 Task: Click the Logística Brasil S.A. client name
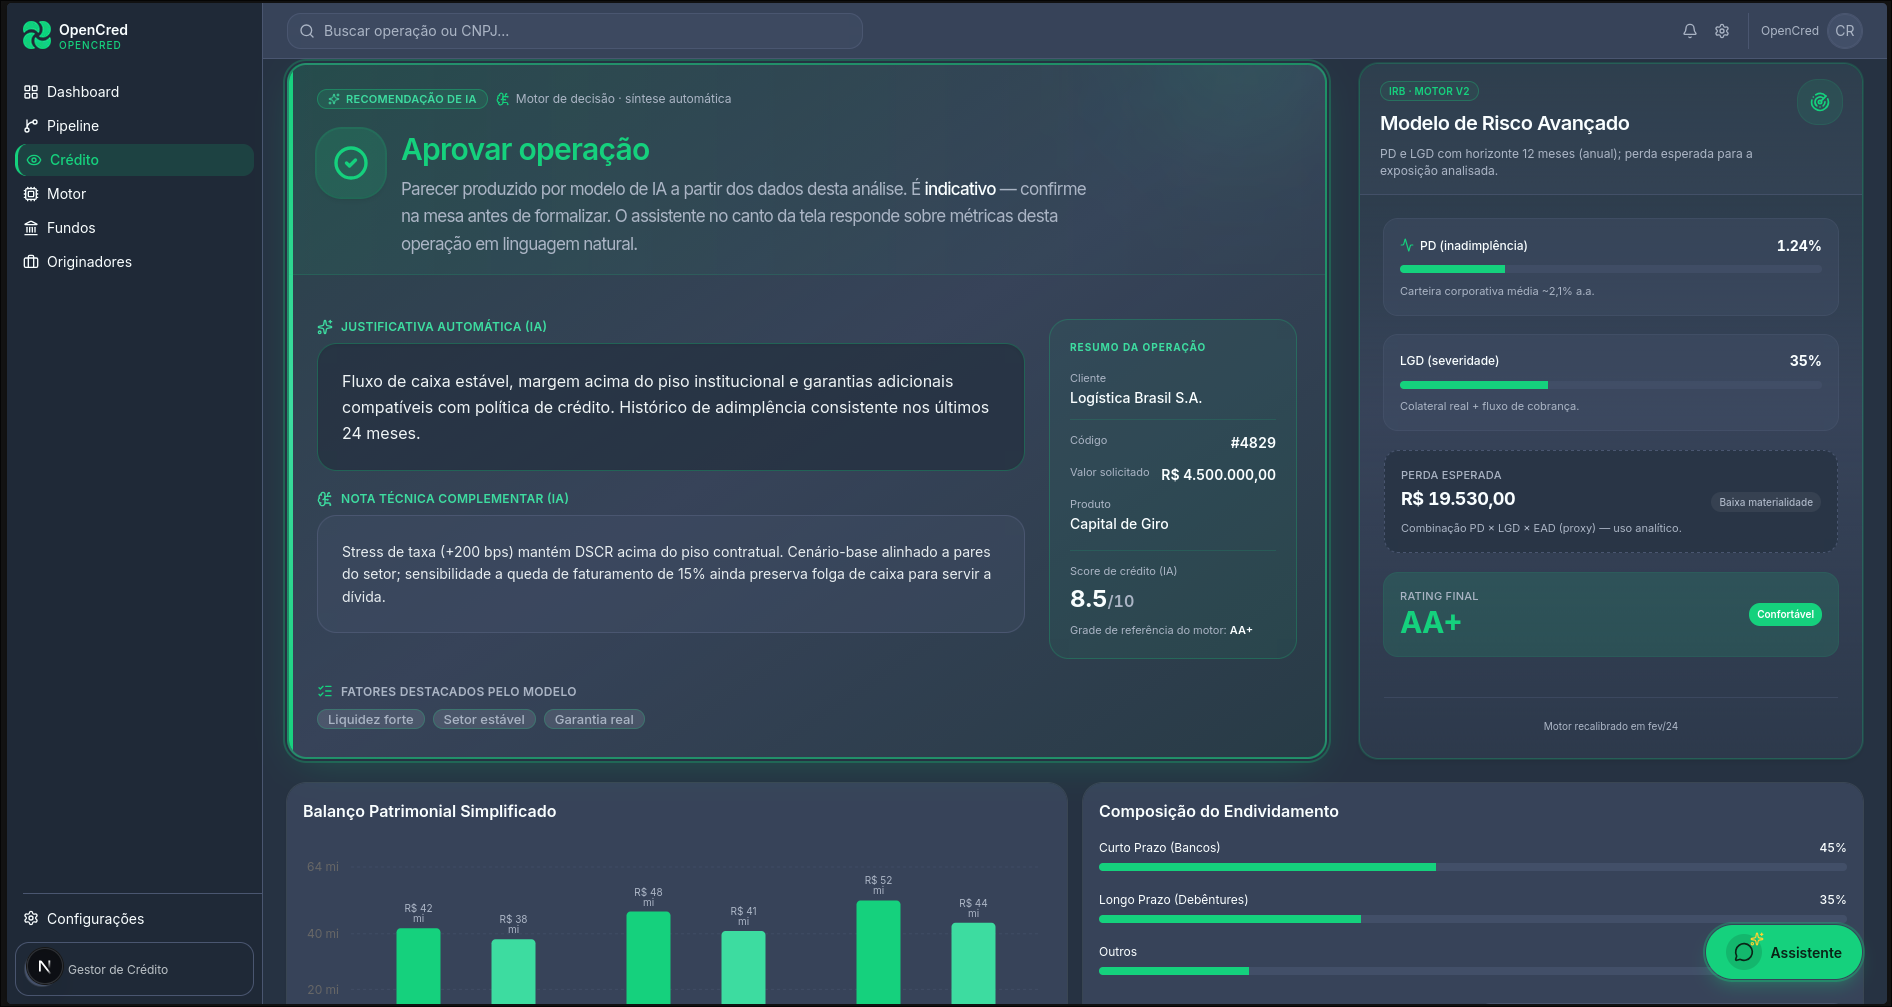pyautogui.click(x=1136, y=398)
